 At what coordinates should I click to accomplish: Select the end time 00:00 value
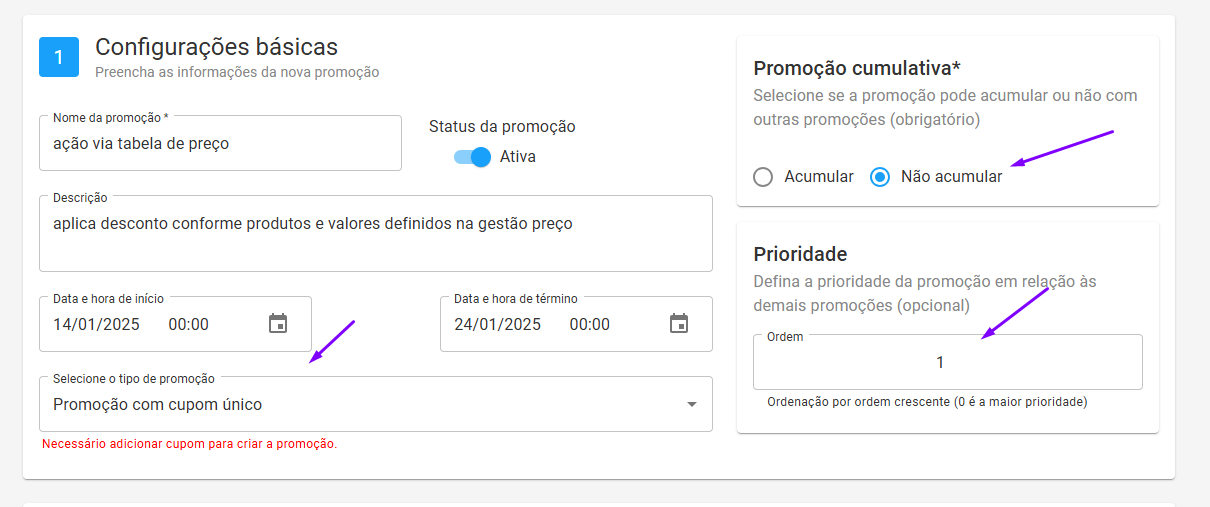coord(589,324)
